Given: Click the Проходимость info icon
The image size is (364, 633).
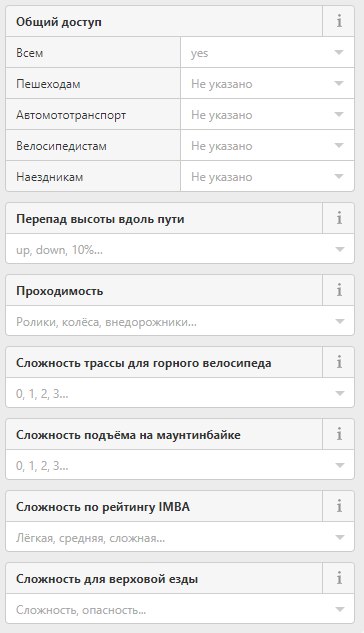Looking at the screenshot, I should click(339, 290).
